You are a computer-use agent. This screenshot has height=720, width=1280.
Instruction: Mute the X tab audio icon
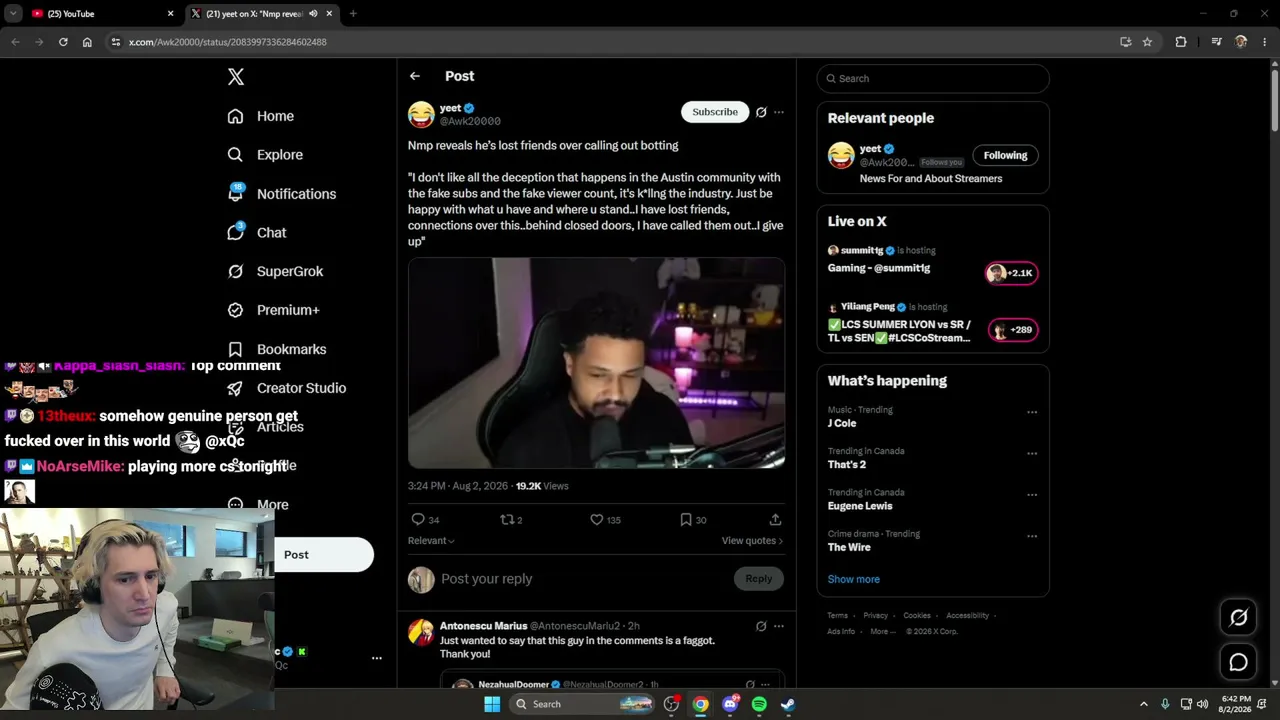(x=313, y=14)
